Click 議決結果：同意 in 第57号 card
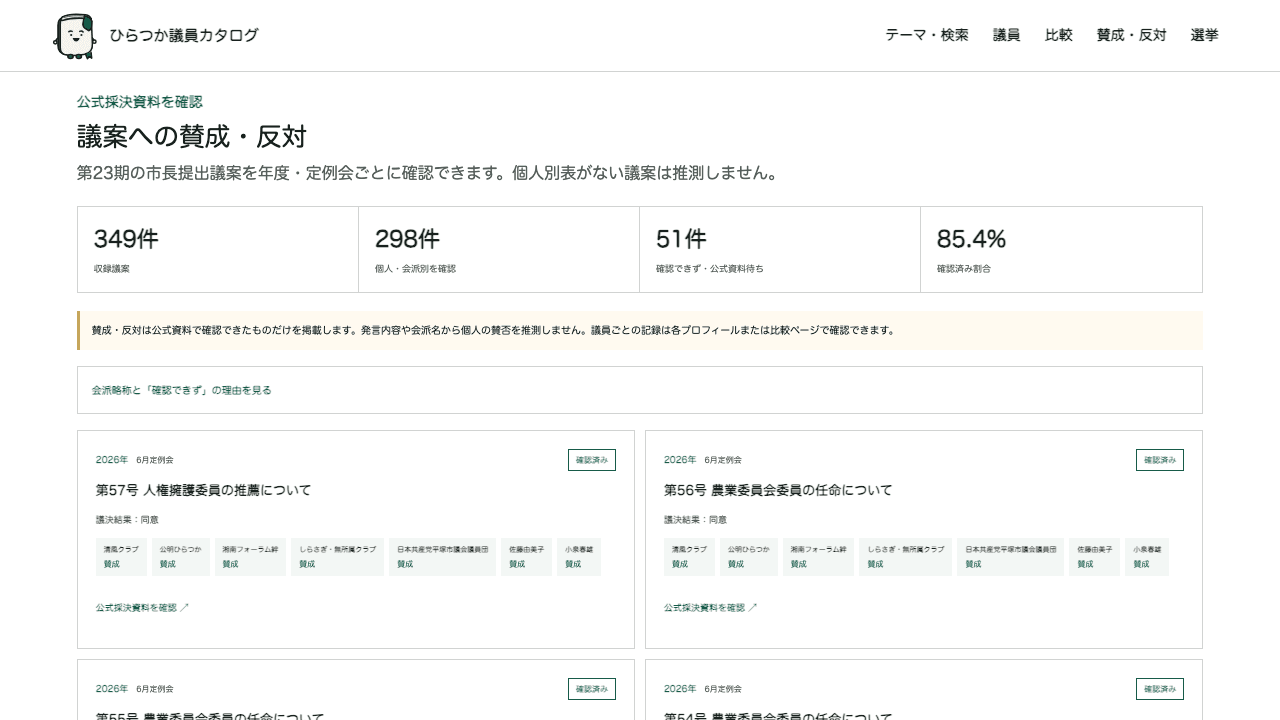This screenshot has width=1280, height=720. [x=127, y=520]
